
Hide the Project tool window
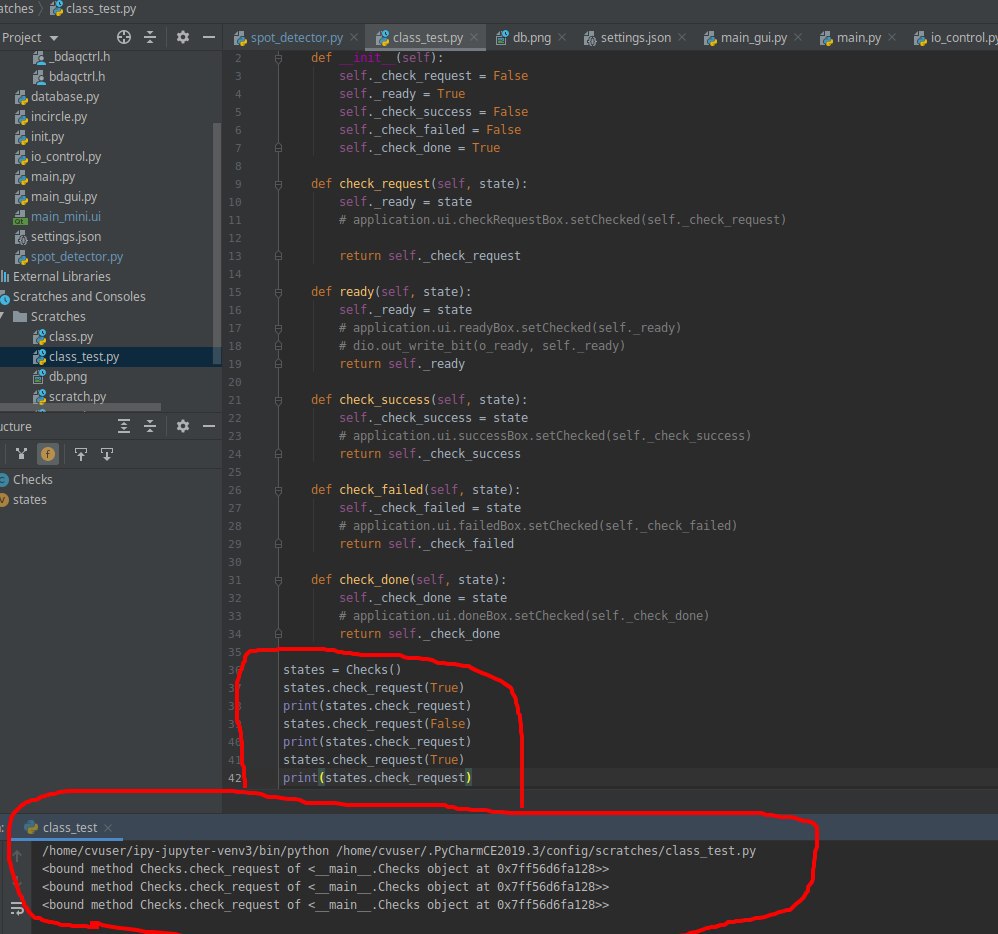click(208, 37)
